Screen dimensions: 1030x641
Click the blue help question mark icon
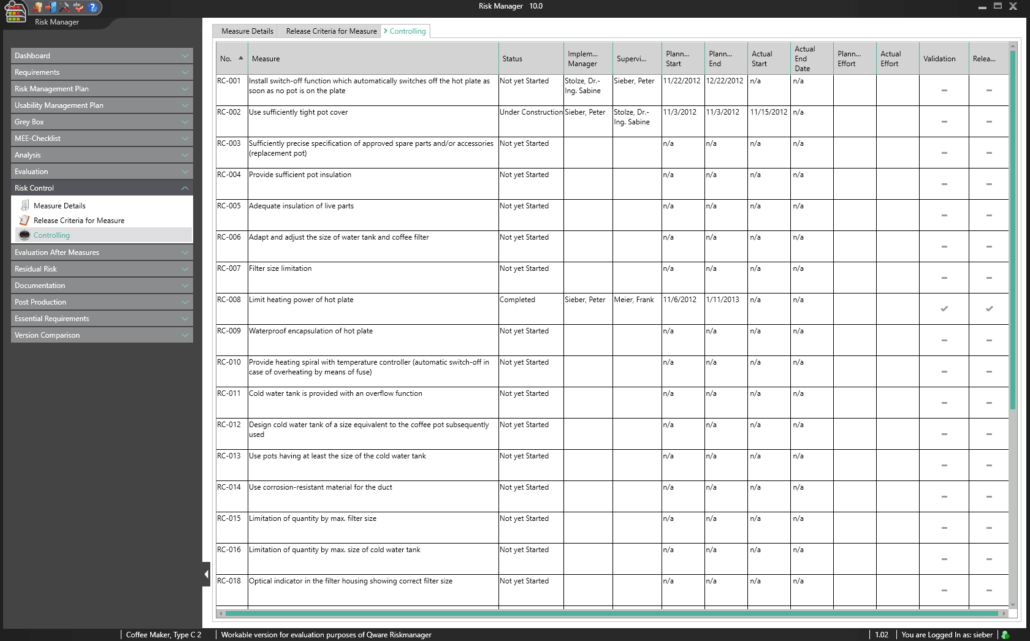(93, 8)
